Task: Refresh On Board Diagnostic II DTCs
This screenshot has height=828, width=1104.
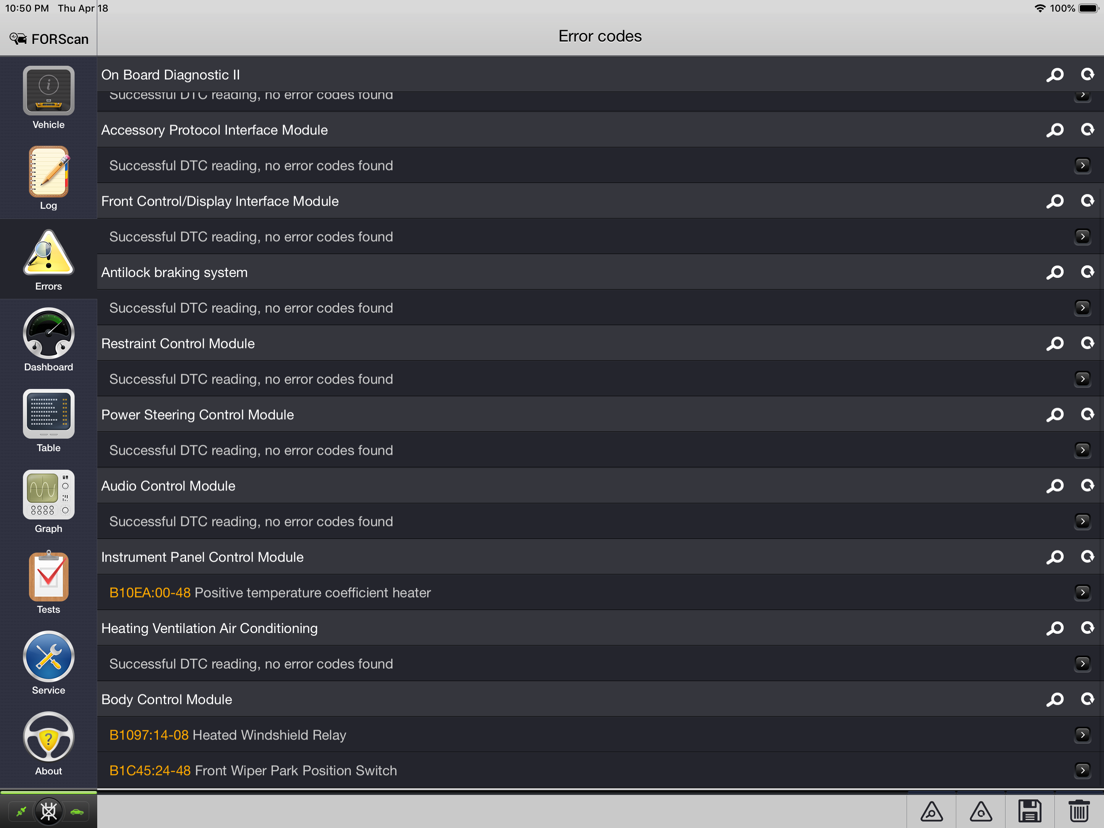Action: 1087,75
